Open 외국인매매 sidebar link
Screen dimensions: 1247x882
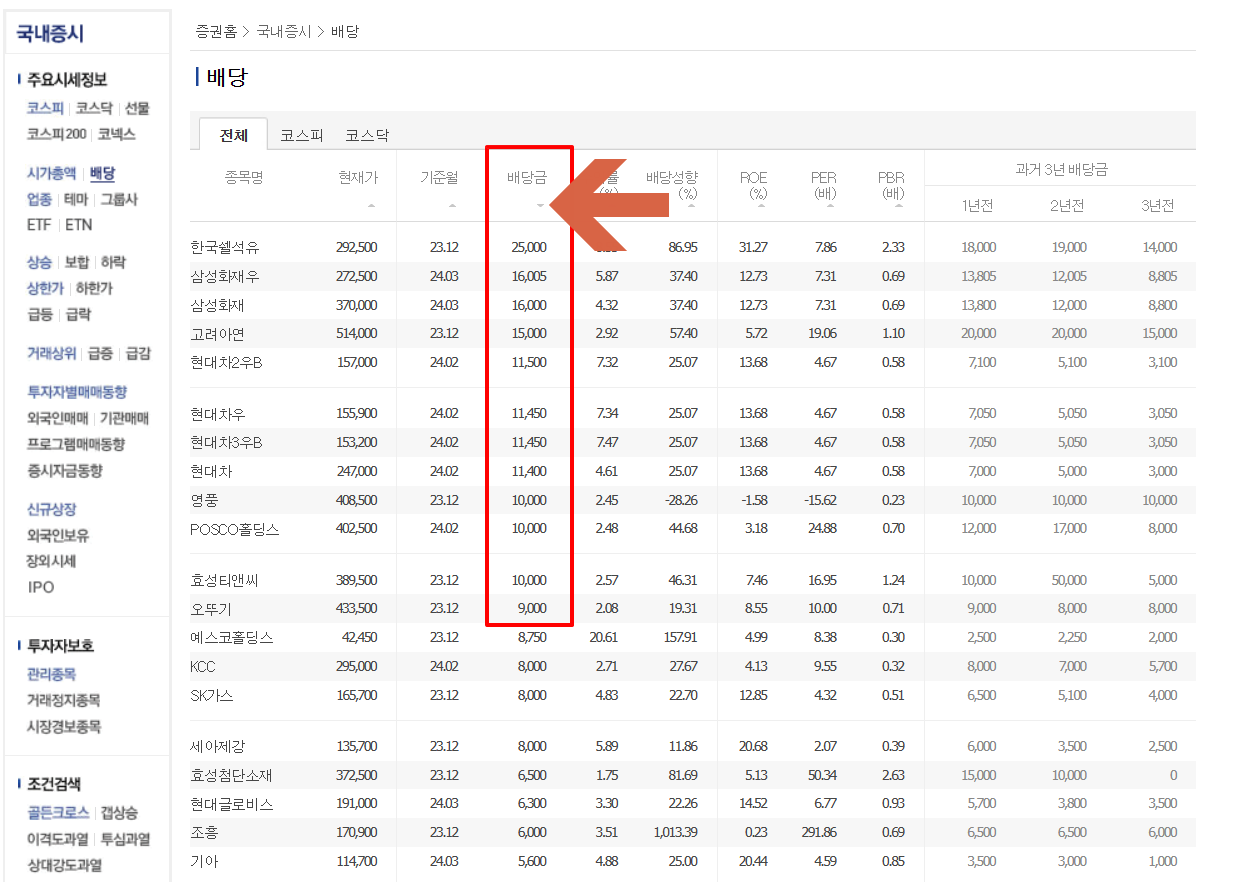click(58, 418)
